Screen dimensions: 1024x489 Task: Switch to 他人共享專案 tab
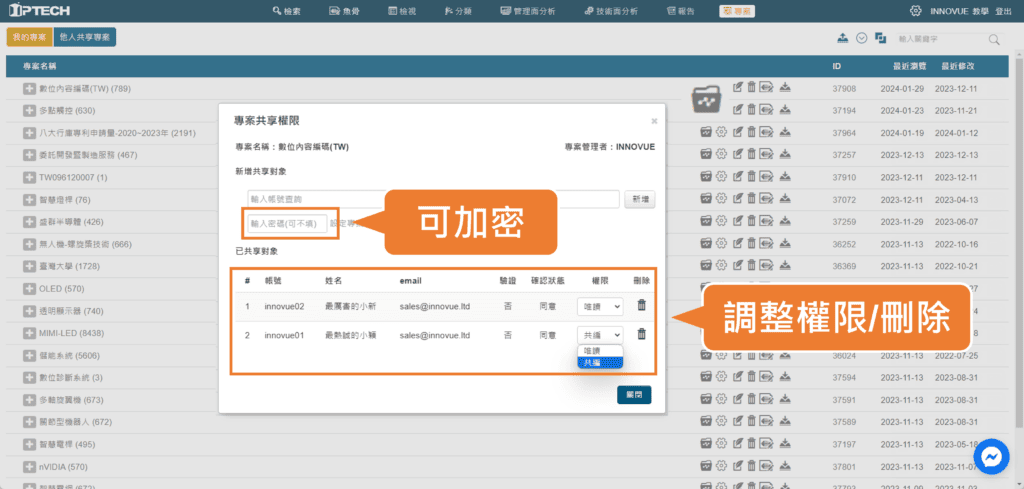coord(85,37)
